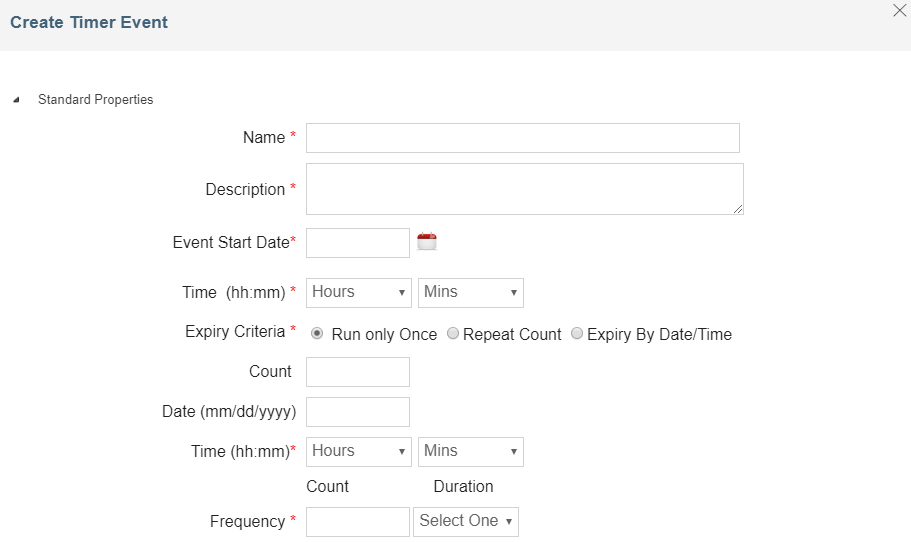Open Hours dropdown below the expiry Date field

click(359, 451)
